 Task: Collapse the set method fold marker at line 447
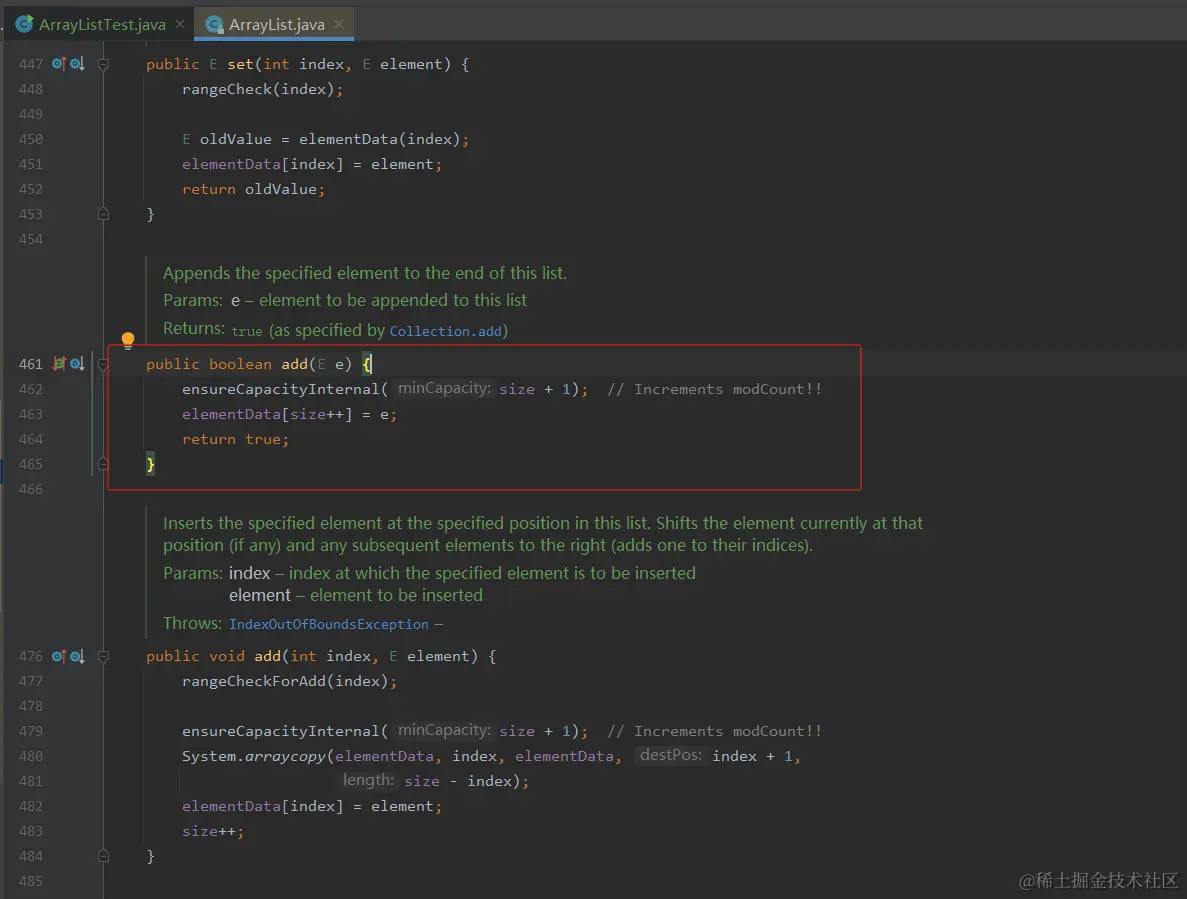pos(104,64)
